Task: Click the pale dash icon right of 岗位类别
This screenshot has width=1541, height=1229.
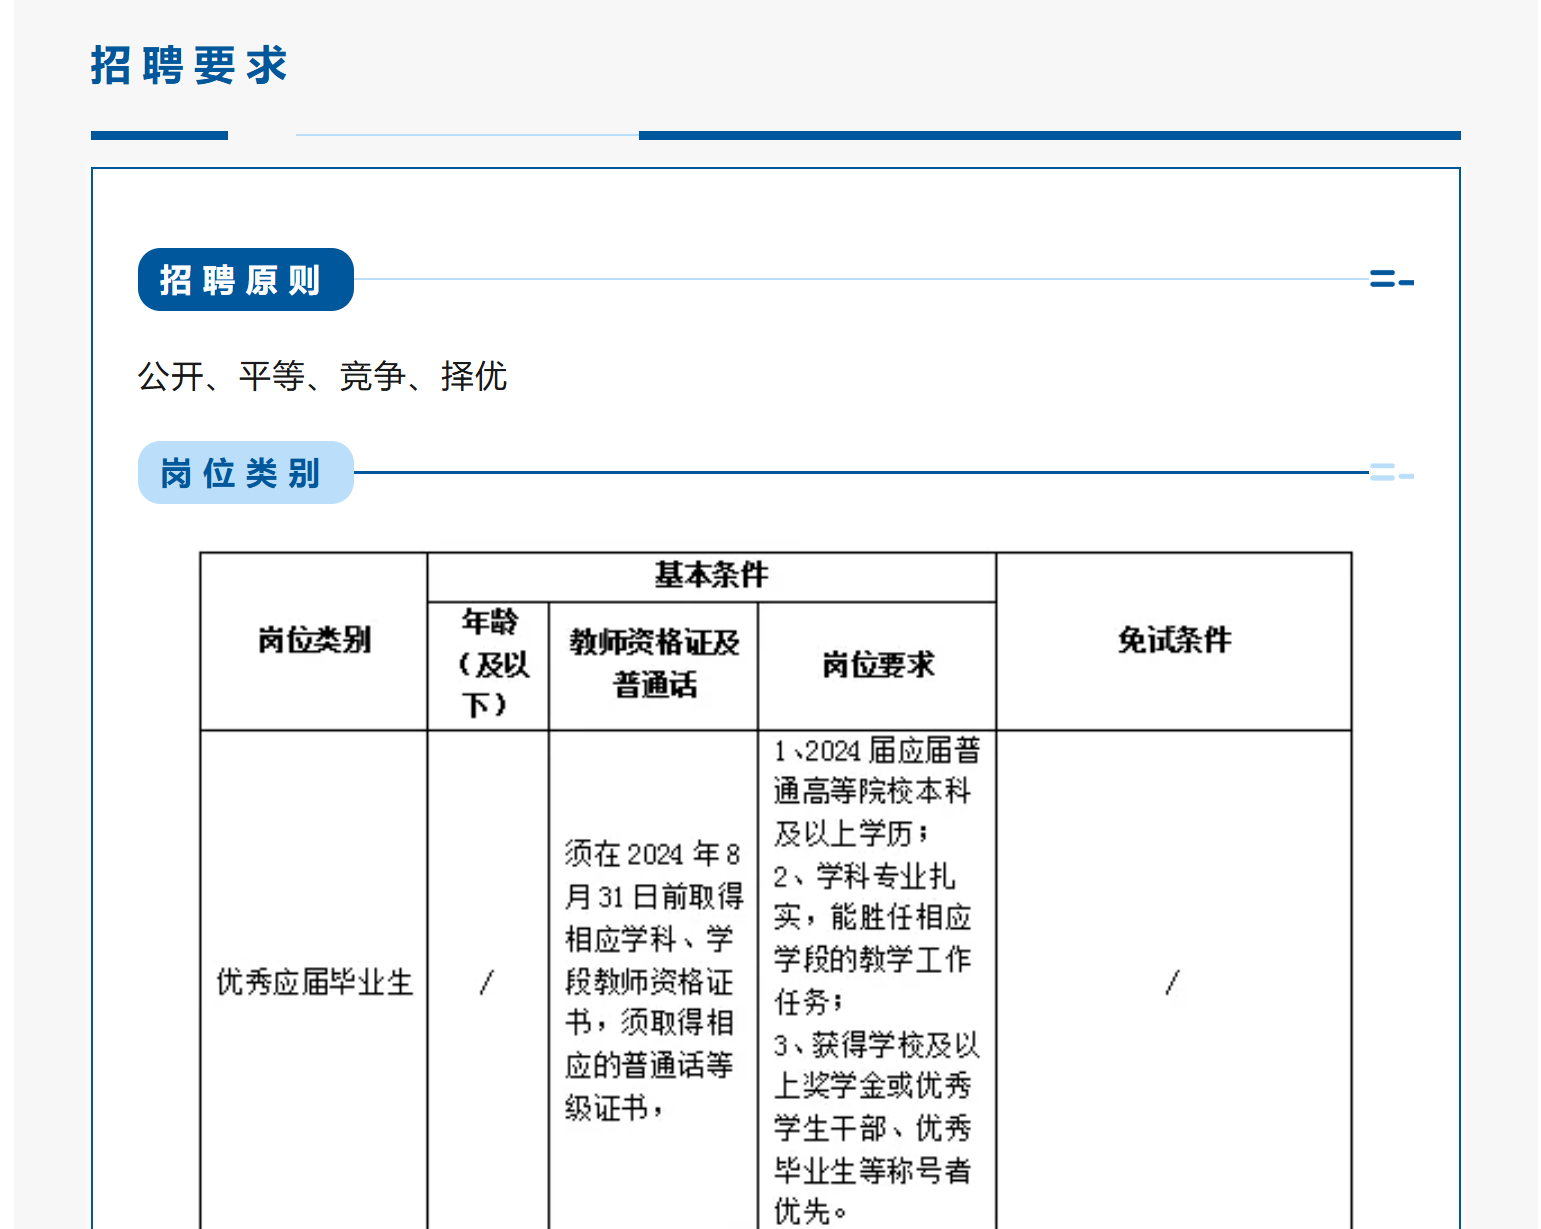Action: pos(1391,473)
